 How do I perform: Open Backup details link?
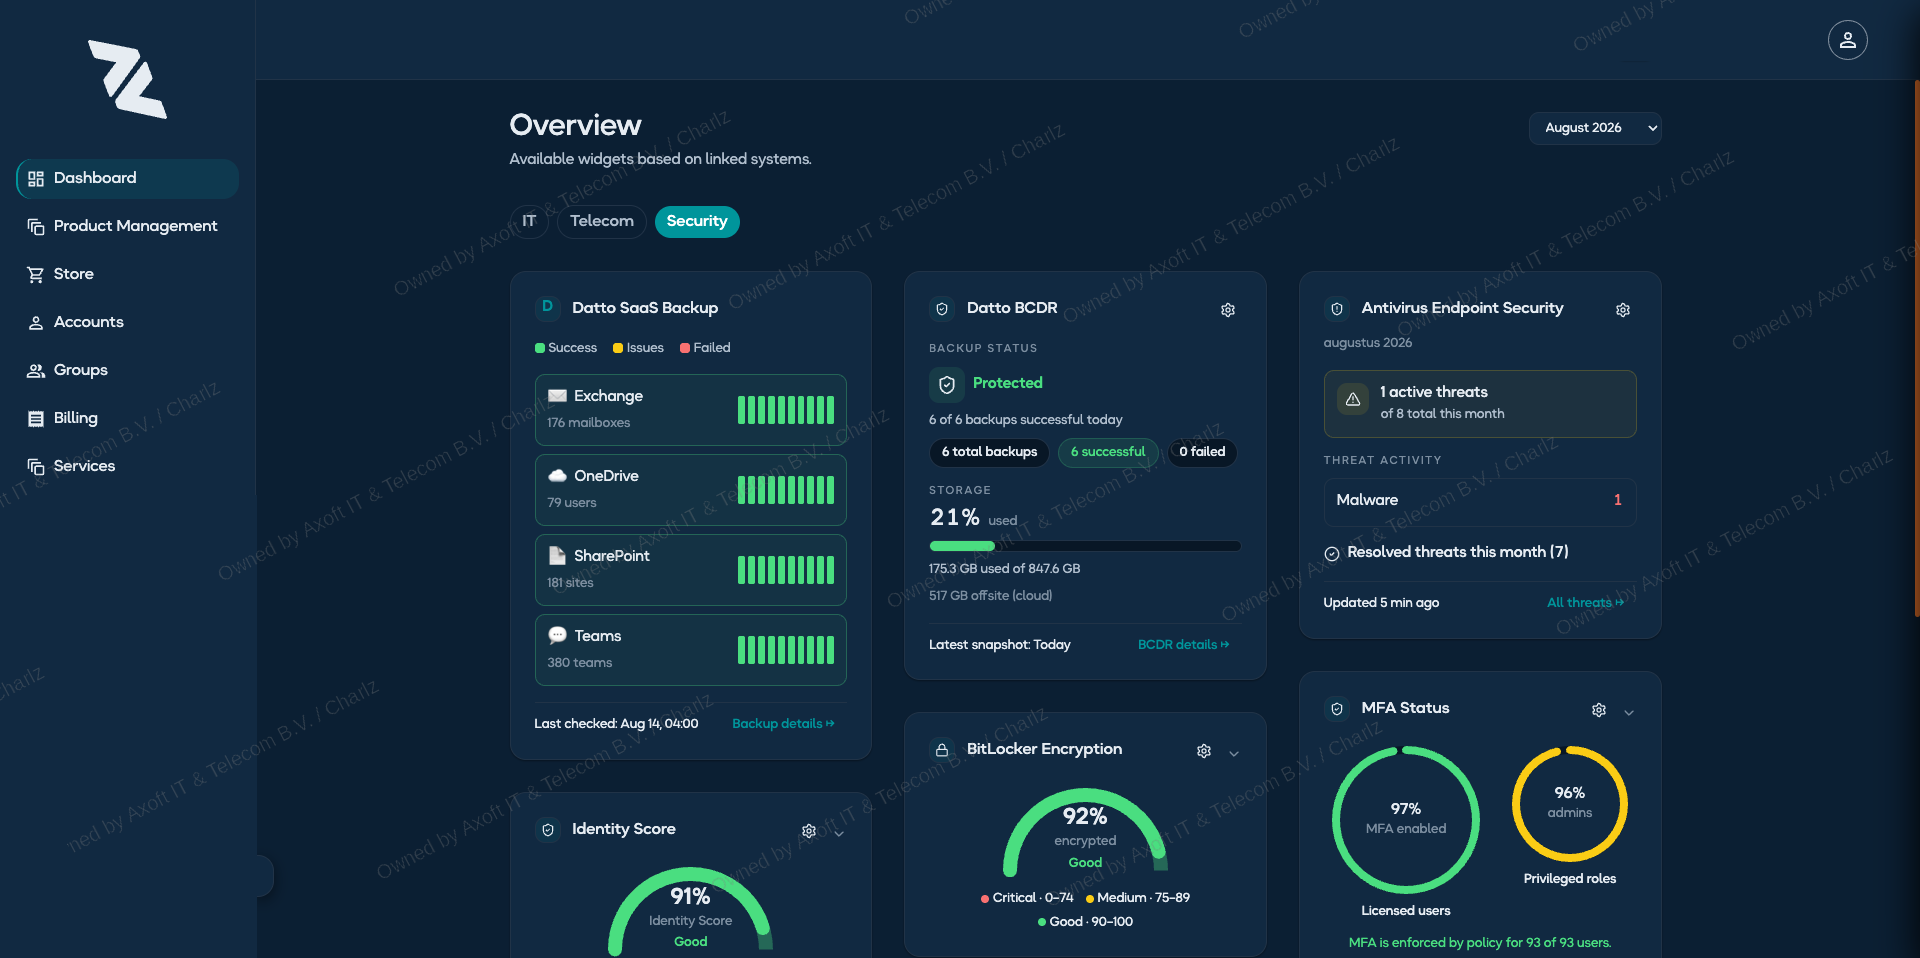click(x=783, y=724)
